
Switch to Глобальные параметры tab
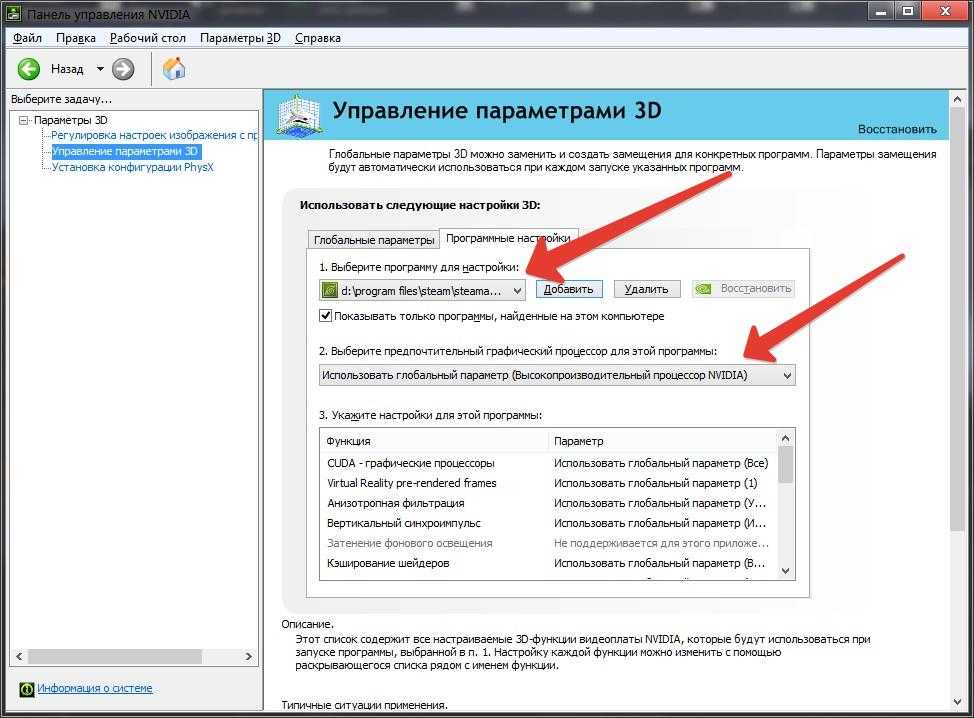pyautogui.click(x=374, y=240)
